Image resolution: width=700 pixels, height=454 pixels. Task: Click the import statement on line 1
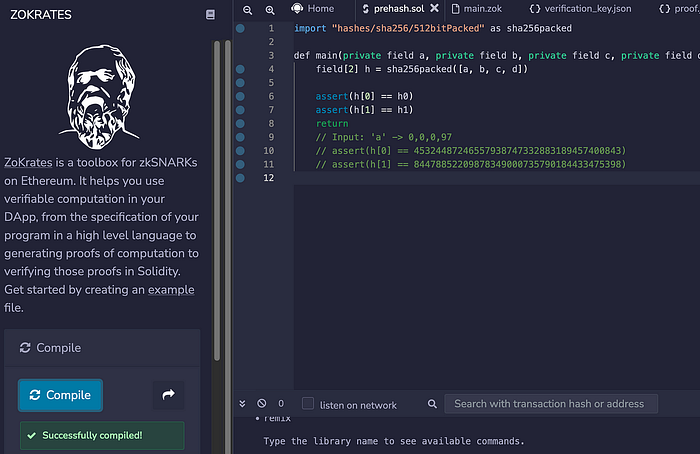pyautogui.click(x=433, y=29)
